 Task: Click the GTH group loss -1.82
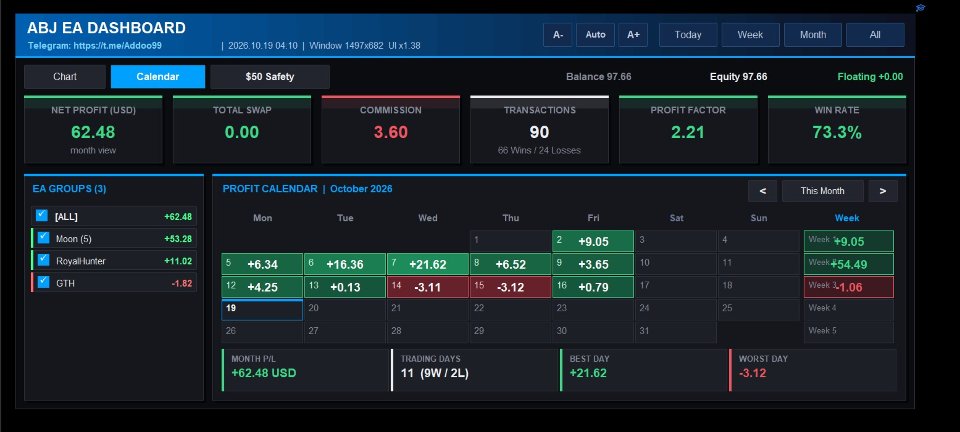[182, 283]
